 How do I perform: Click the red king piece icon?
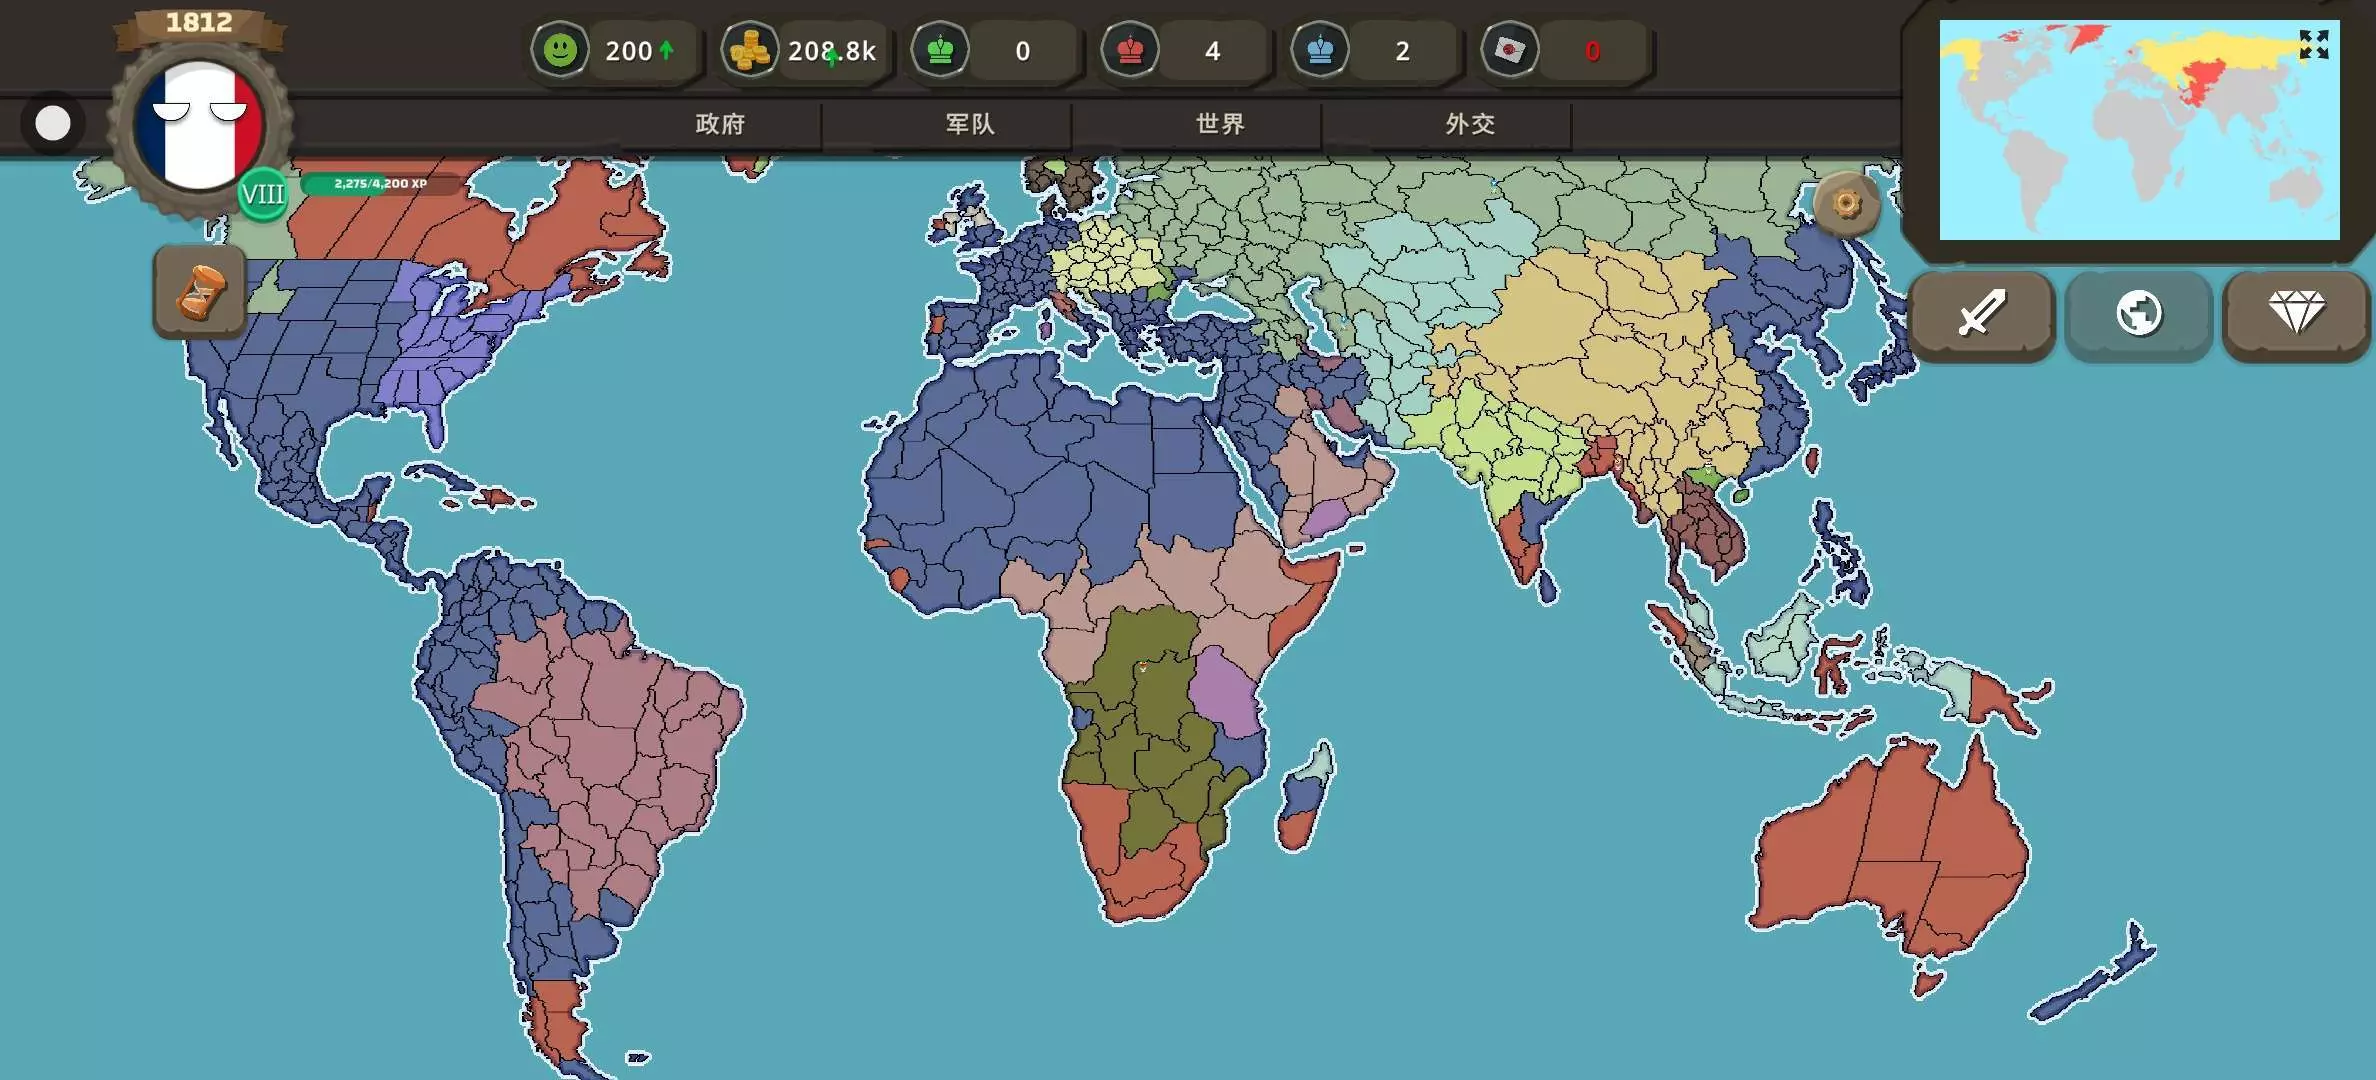(1130, 50)
